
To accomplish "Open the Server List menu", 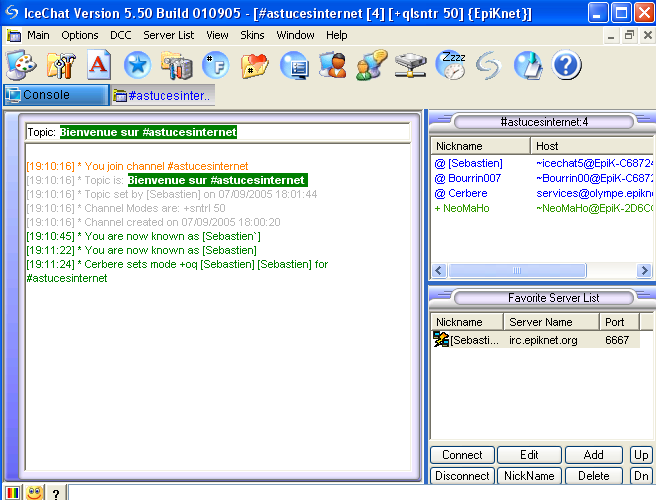I will 169,35.
